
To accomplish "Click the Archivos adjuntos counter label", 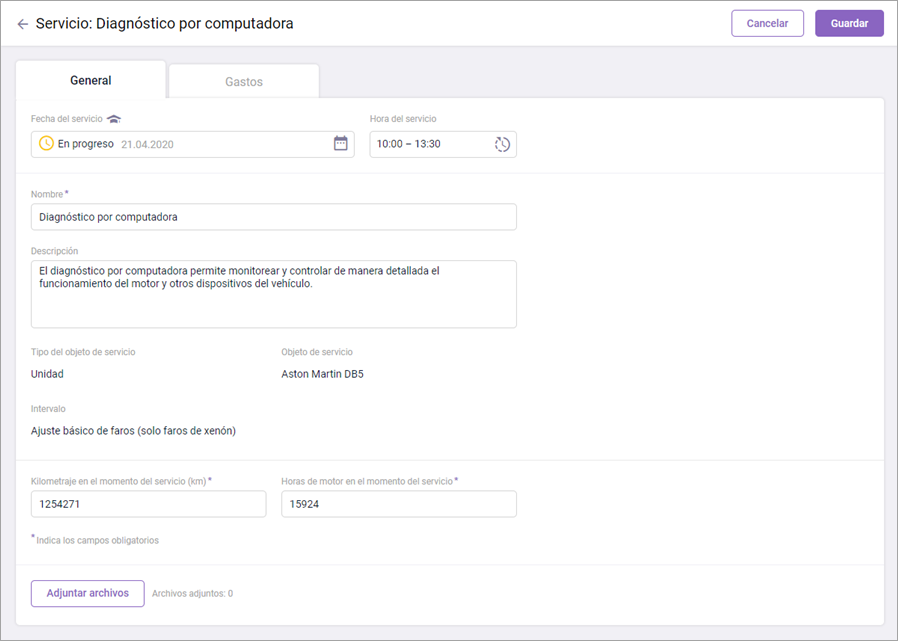I will (192, 594).
